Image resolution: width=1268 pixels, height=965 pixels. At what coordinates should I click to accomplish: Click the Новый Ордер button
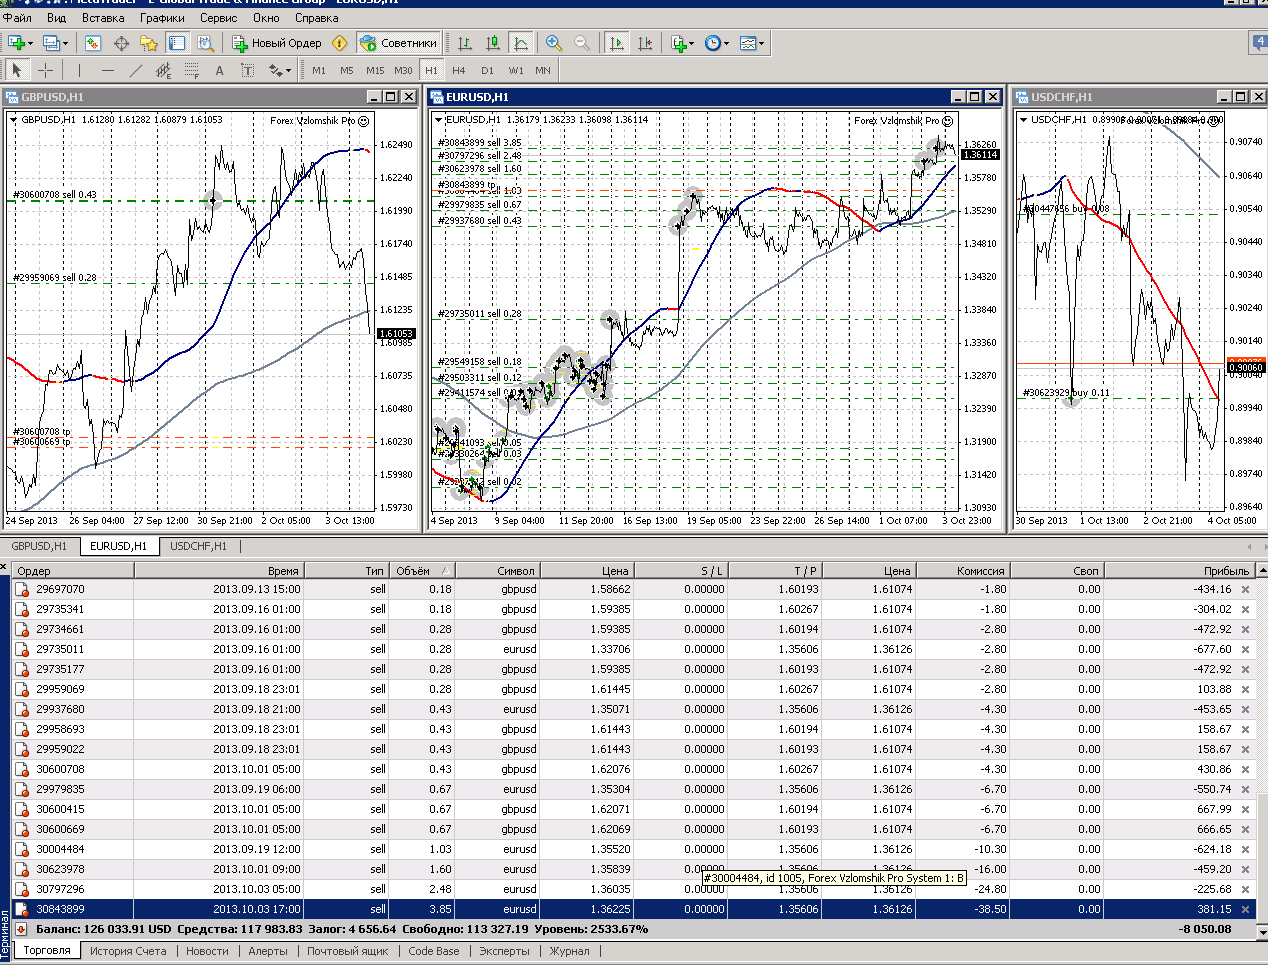pyautogui.click(x=277, y=43)
